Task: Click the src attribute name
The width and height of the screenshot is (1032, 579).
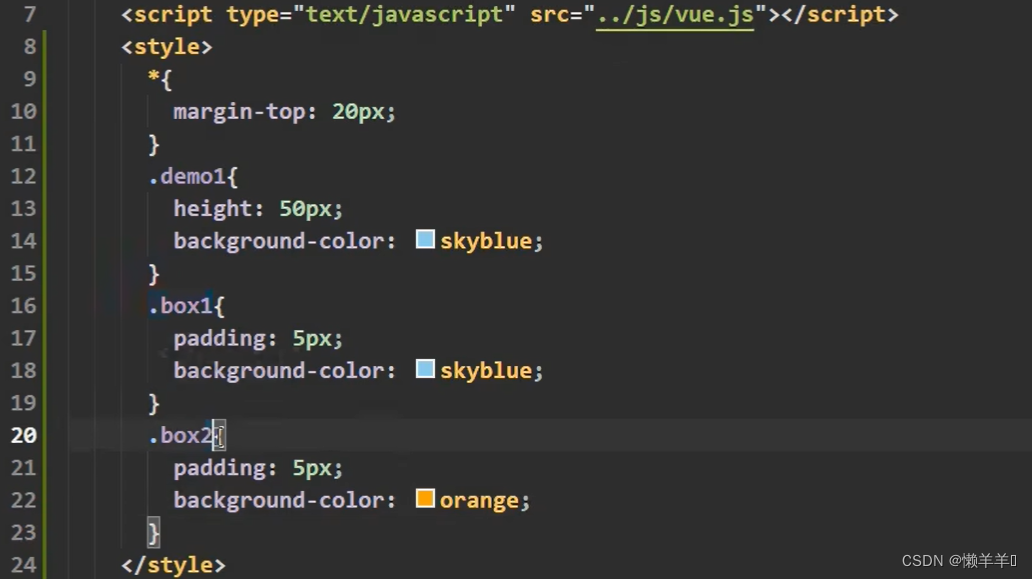Action: (x=550, y=14)
